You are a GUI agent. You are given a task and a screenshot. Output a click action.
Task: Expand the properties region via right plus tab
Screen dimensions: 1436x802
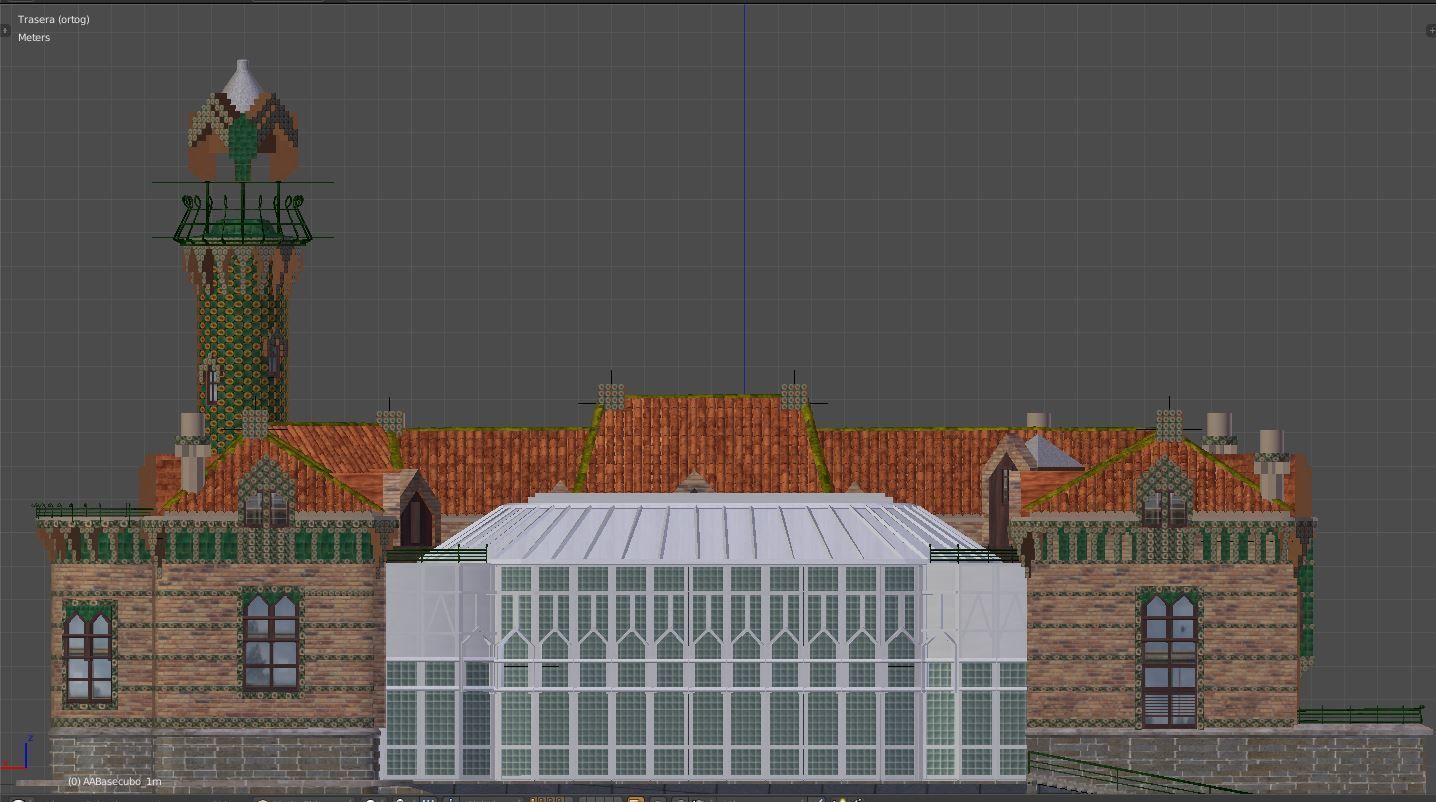point(1430,30)
